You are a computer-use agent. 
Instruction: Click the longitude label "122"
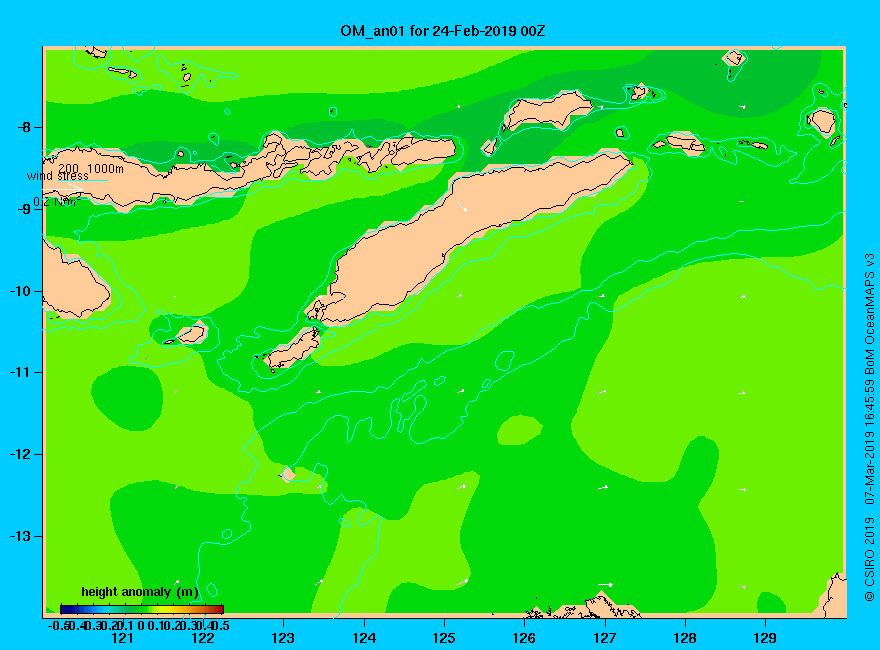pos(203,638)
